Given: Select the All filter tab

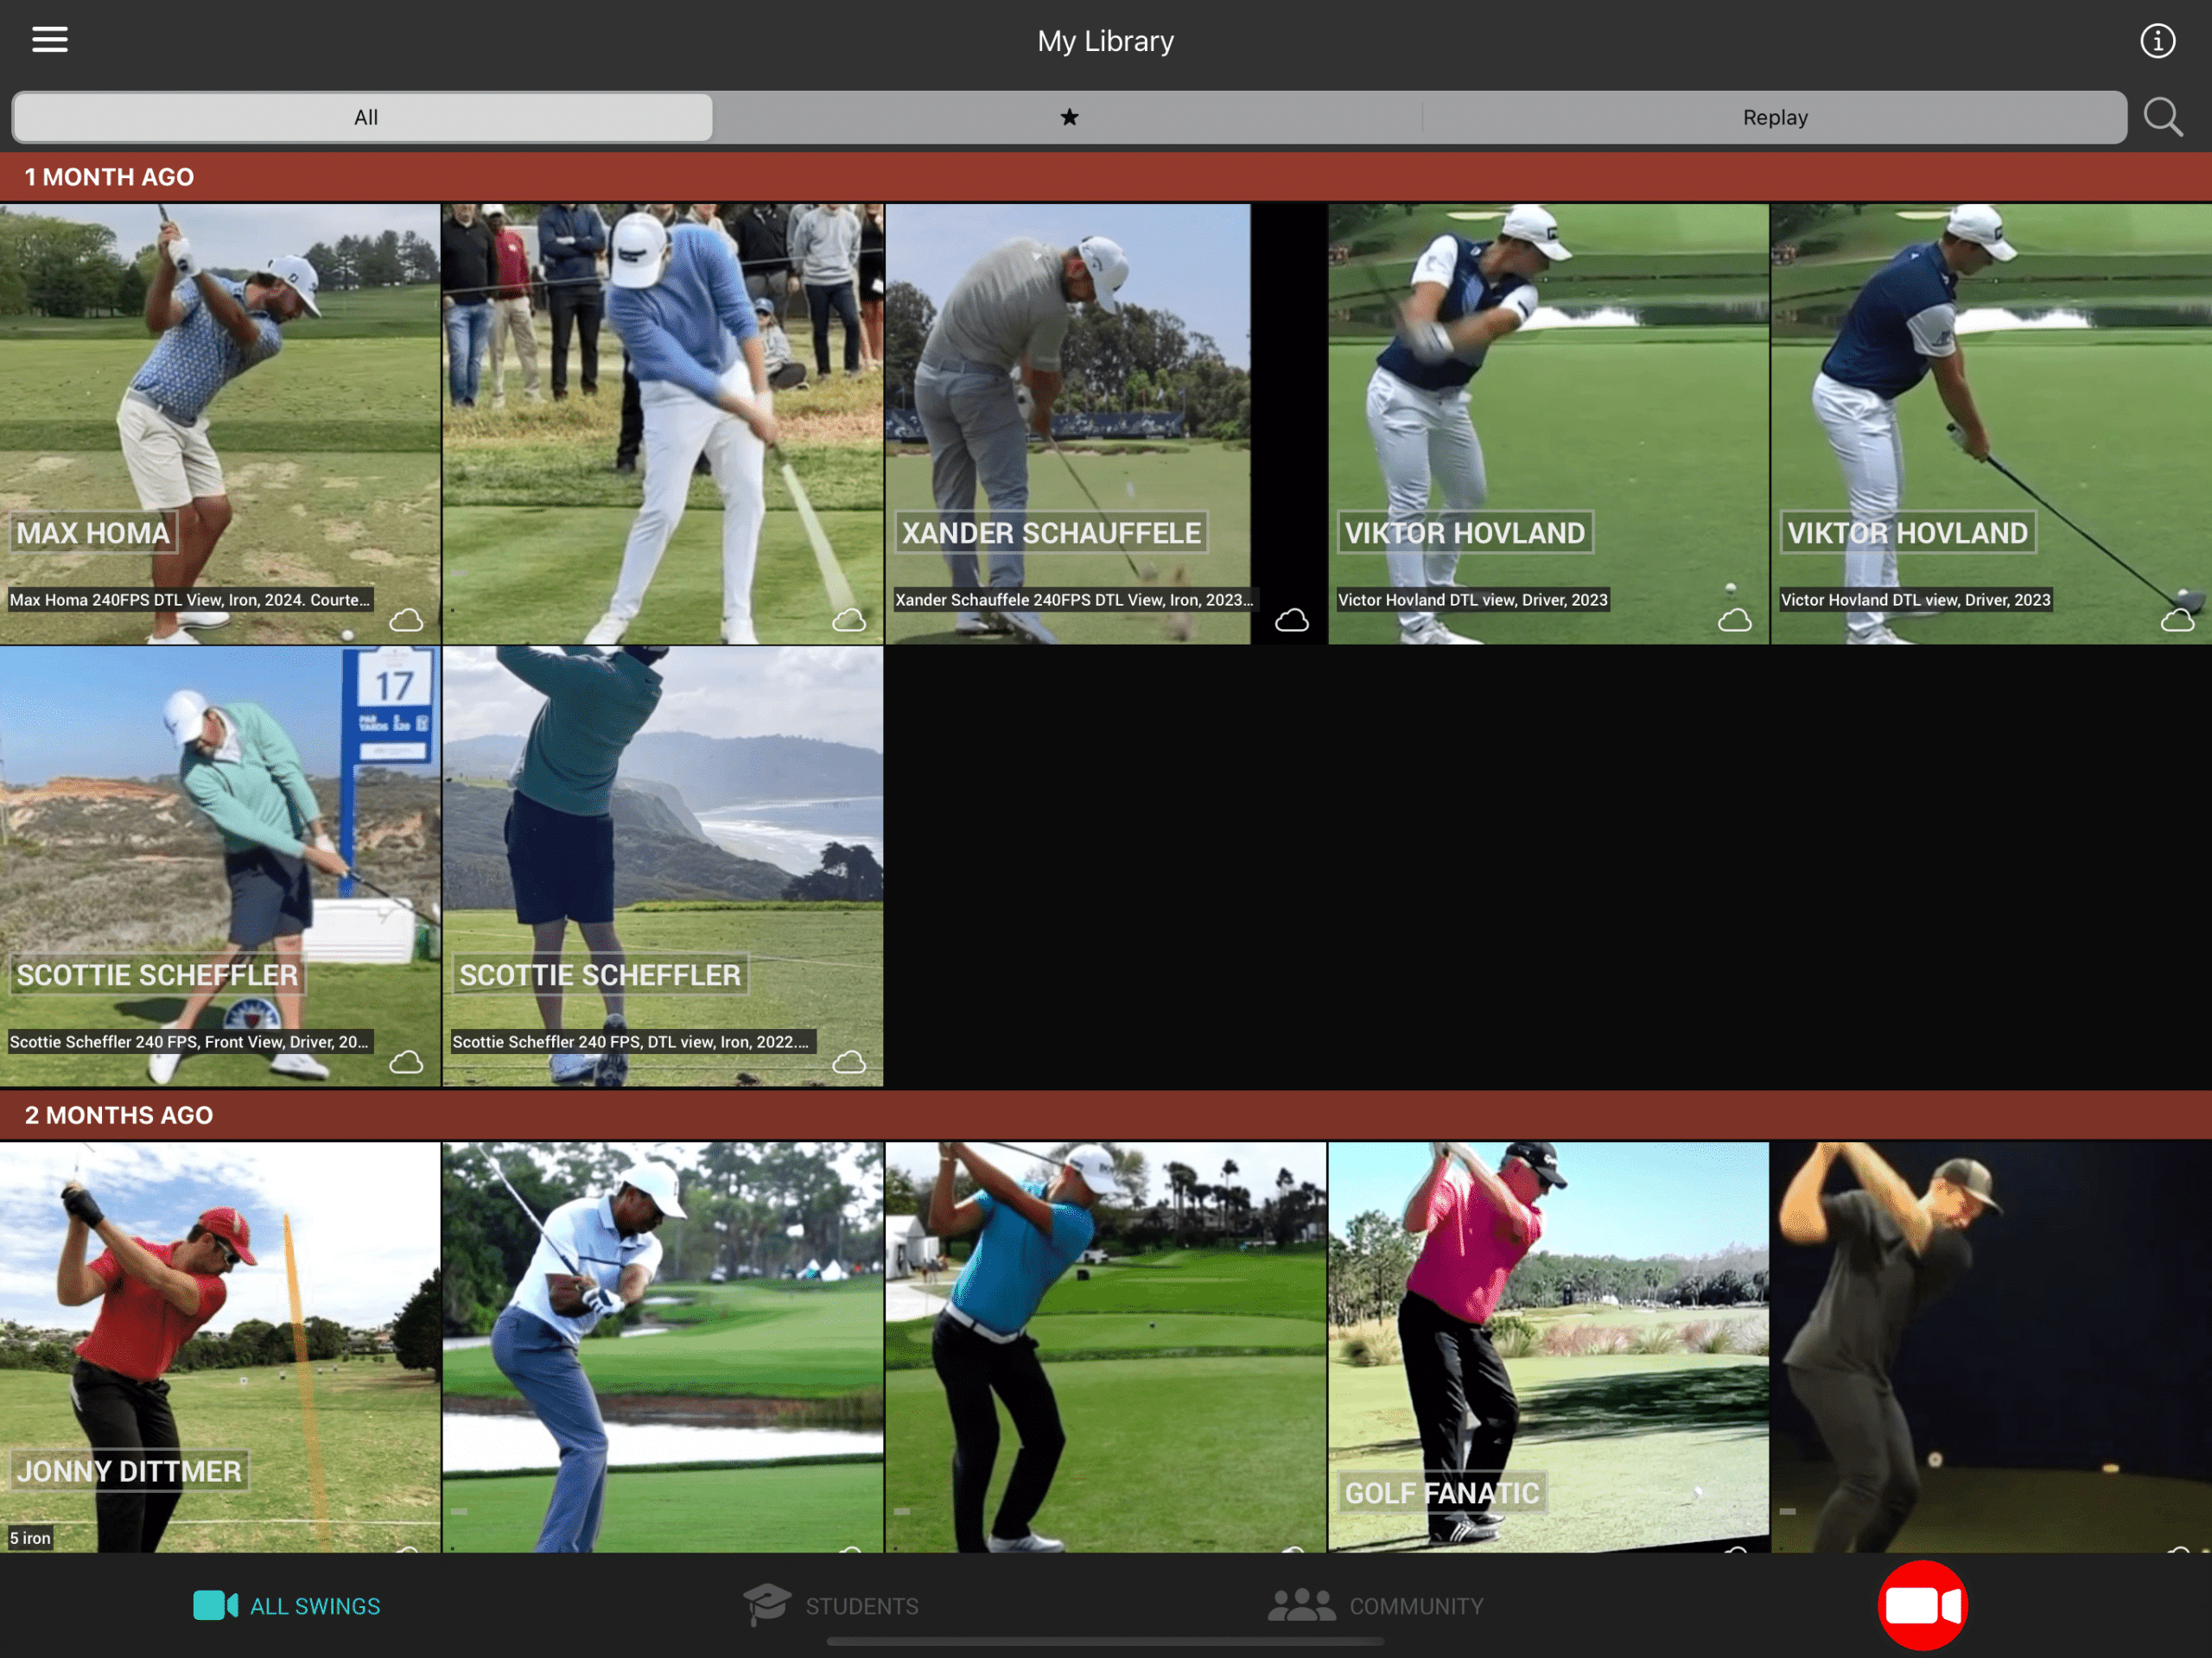Looking at the screenshot, I should (x=363, y=117).
